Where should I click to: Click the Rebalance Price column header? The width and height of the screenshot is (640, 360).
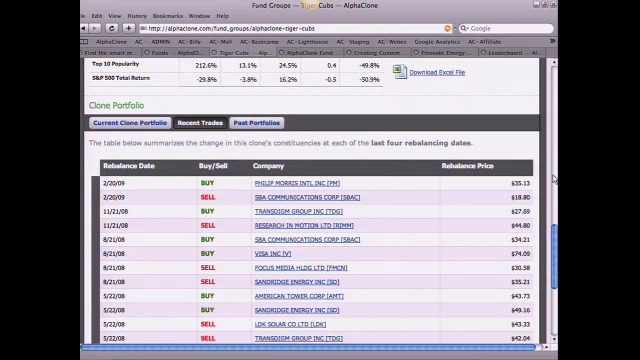point(467,166)
